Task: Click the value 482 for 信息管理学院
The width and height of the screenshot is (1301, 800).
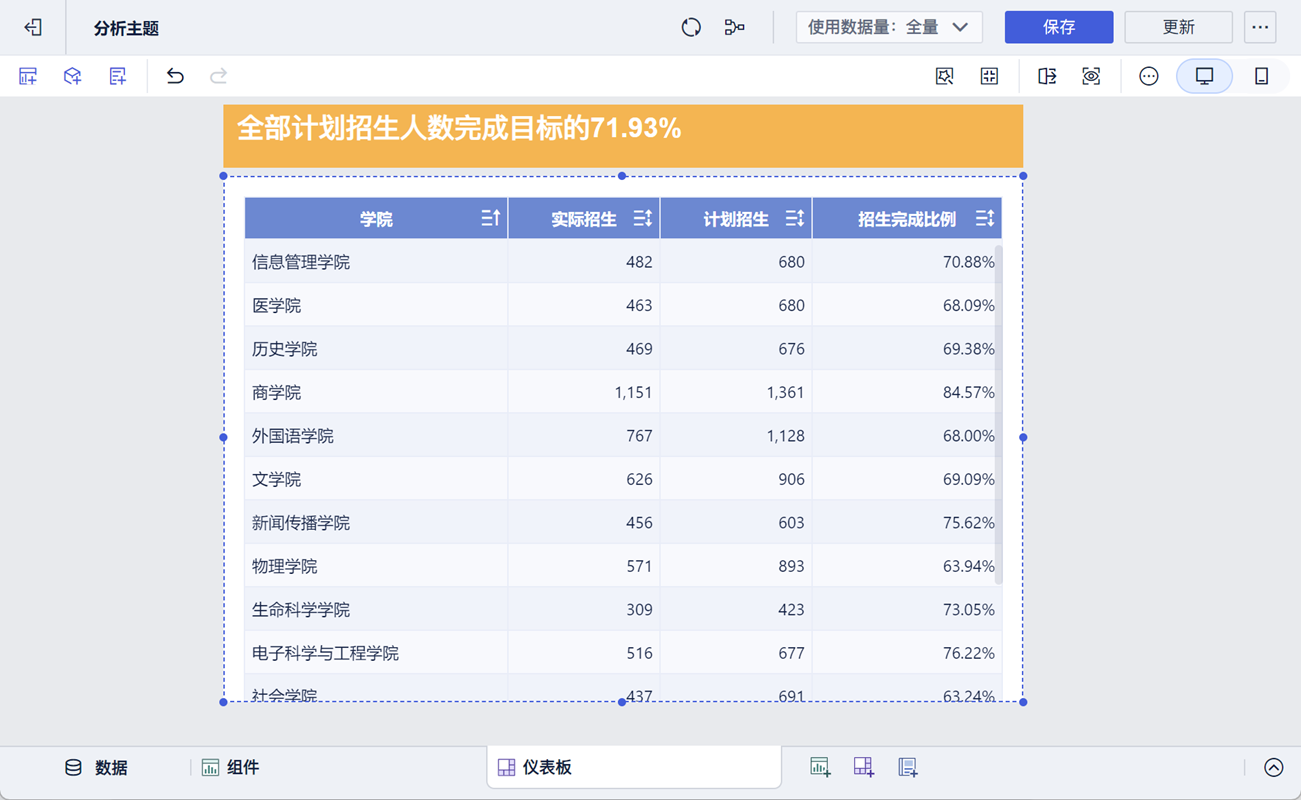Action: 639,262
